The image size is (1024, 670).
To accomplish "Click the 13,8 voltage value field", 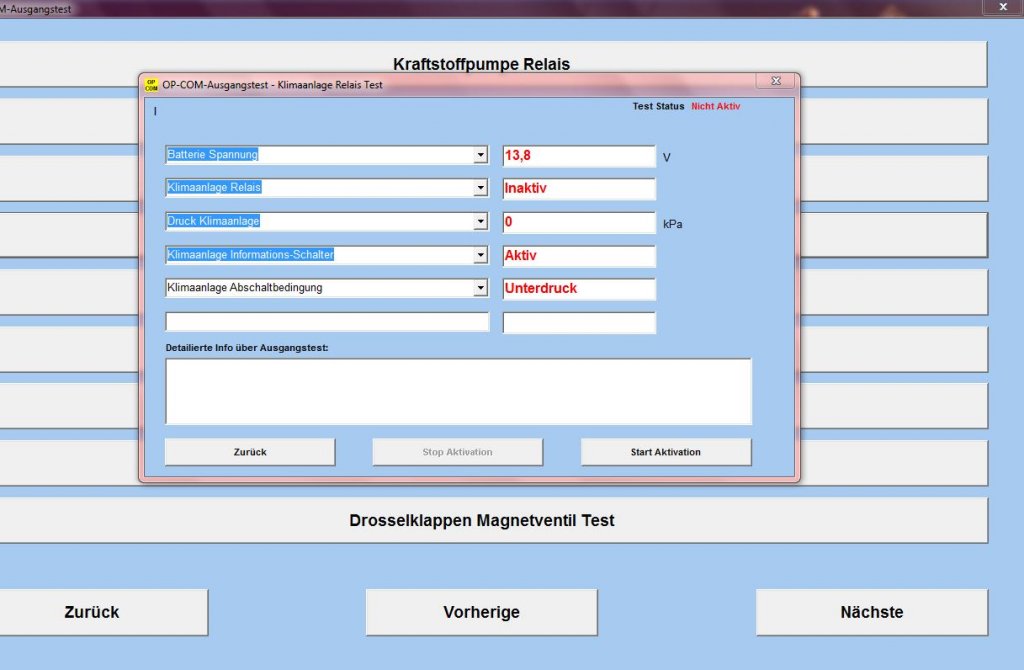I will [x=579, y=156].
